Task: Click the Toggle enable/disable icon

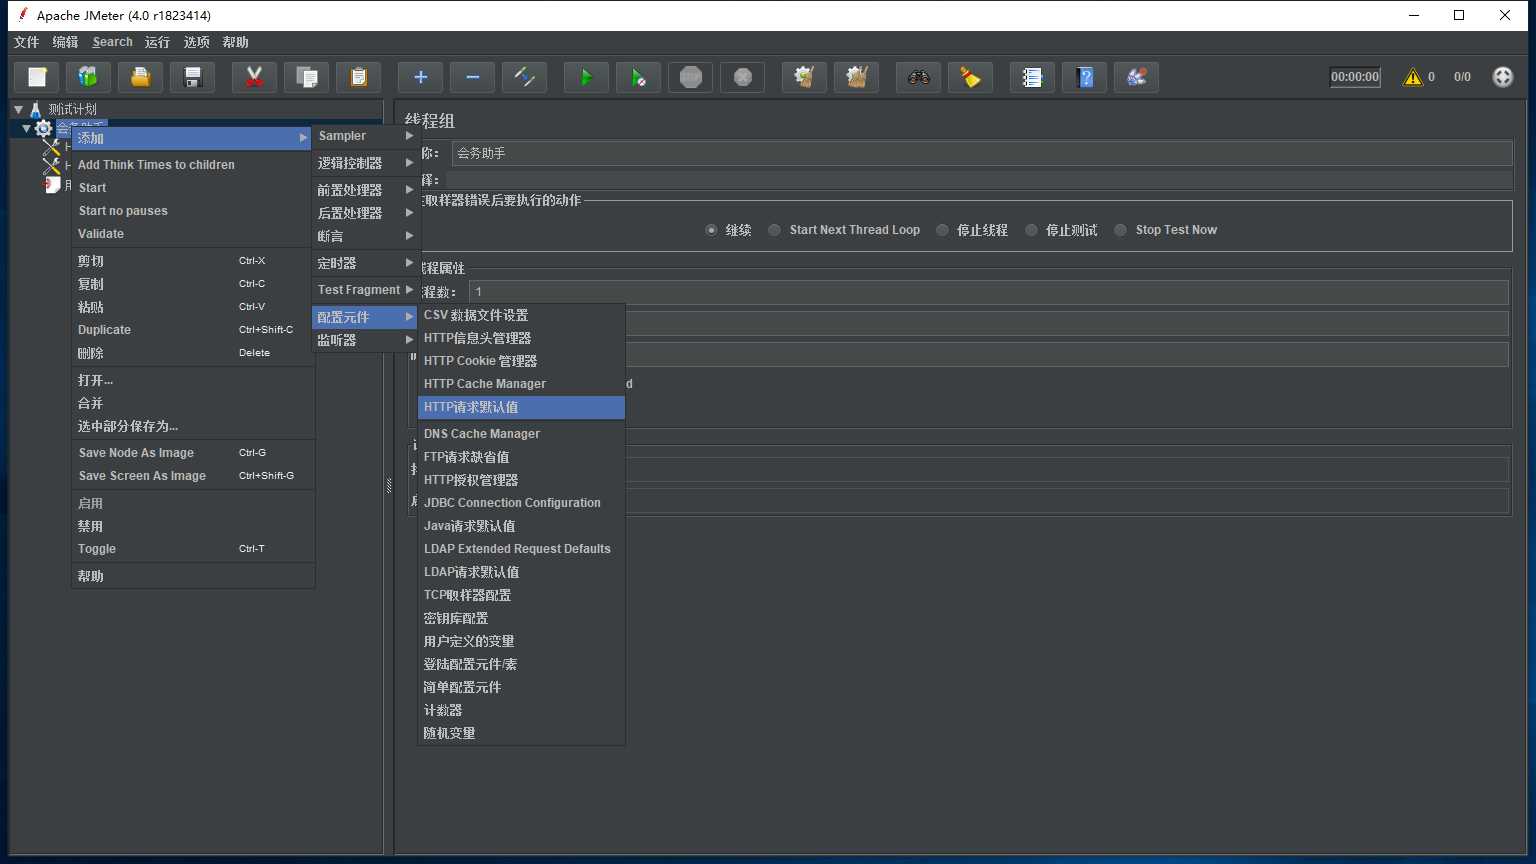Action: pyautogui.click(x=525, y=77)
